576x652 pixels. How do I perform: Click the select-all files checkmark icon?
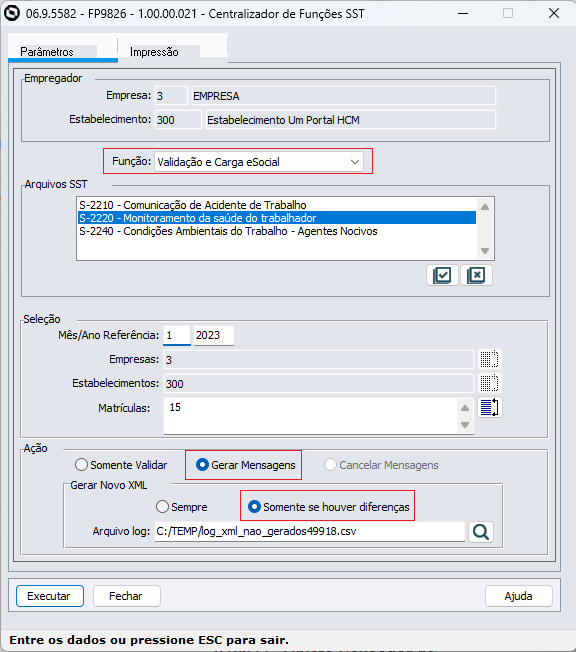[442, 275]
